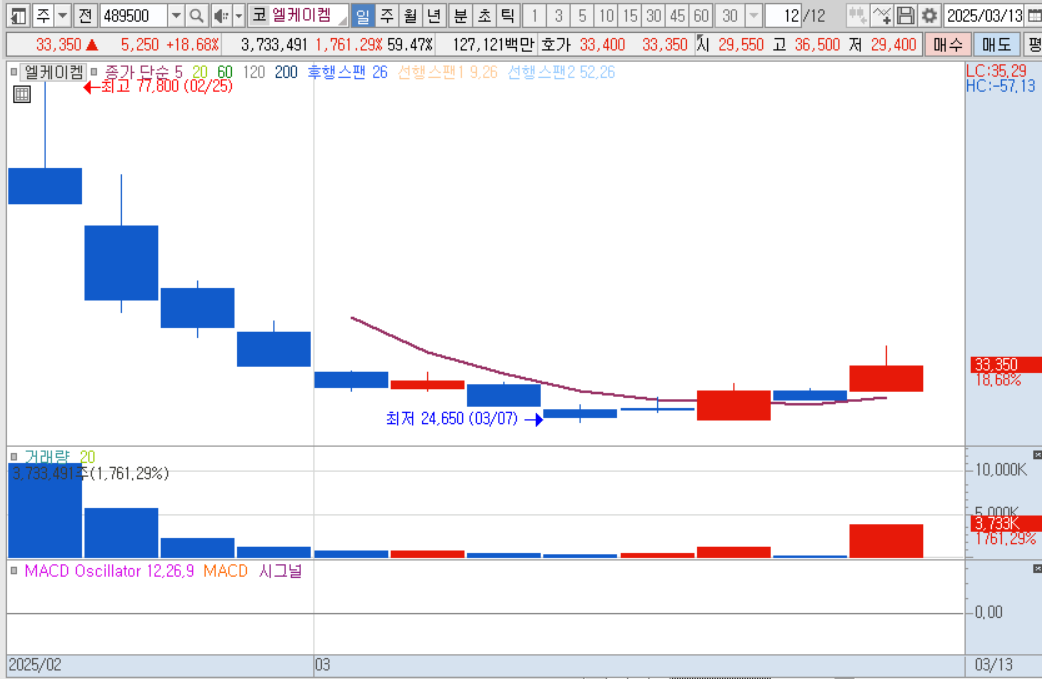Image resolution: width=1042 pixels, height=679 pixels.
Task: Select the 15 interval button
Action: pyautogui.click(x=630, y=15)
